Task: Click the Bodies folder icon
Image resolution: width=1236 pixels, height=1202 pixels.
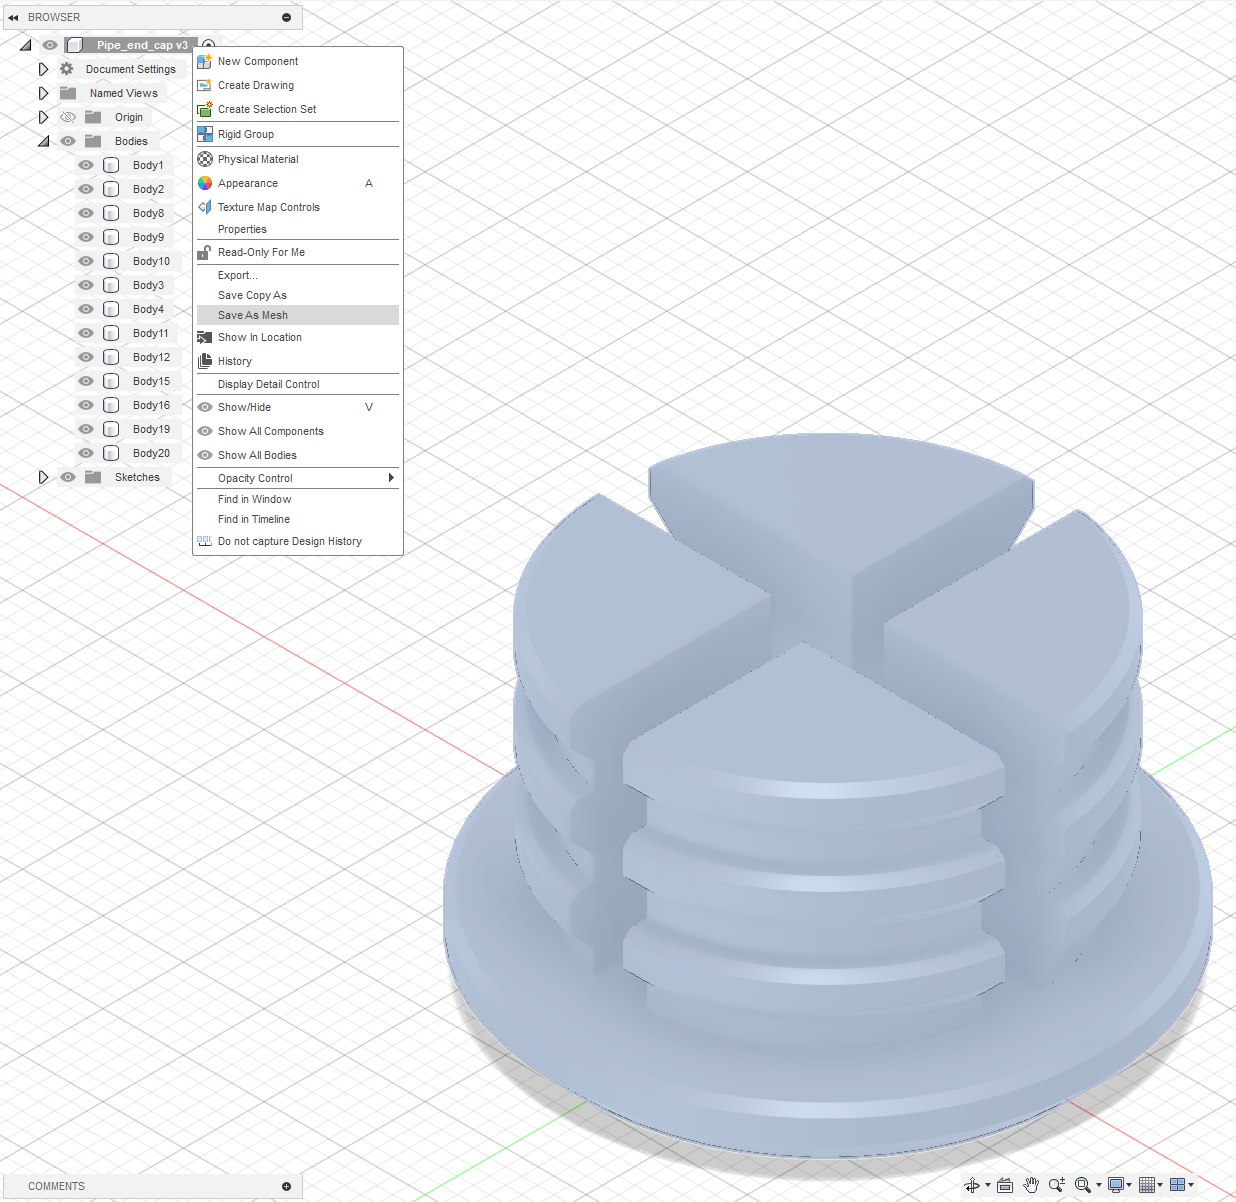Action: point(93,141)
